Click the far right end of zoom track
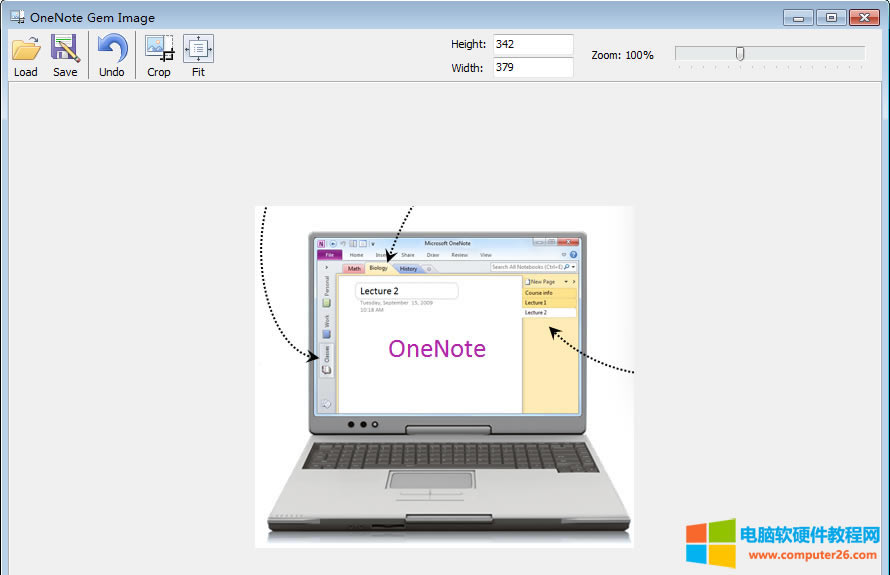 pos(862,54)
